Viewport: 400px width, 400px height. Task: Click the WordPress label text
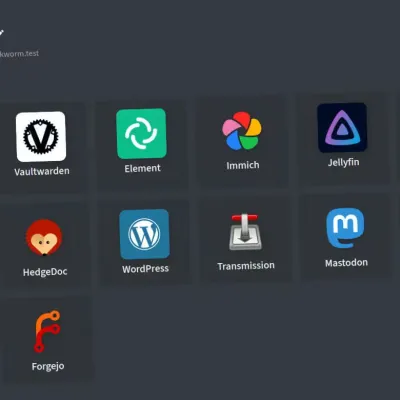[145, 269]
